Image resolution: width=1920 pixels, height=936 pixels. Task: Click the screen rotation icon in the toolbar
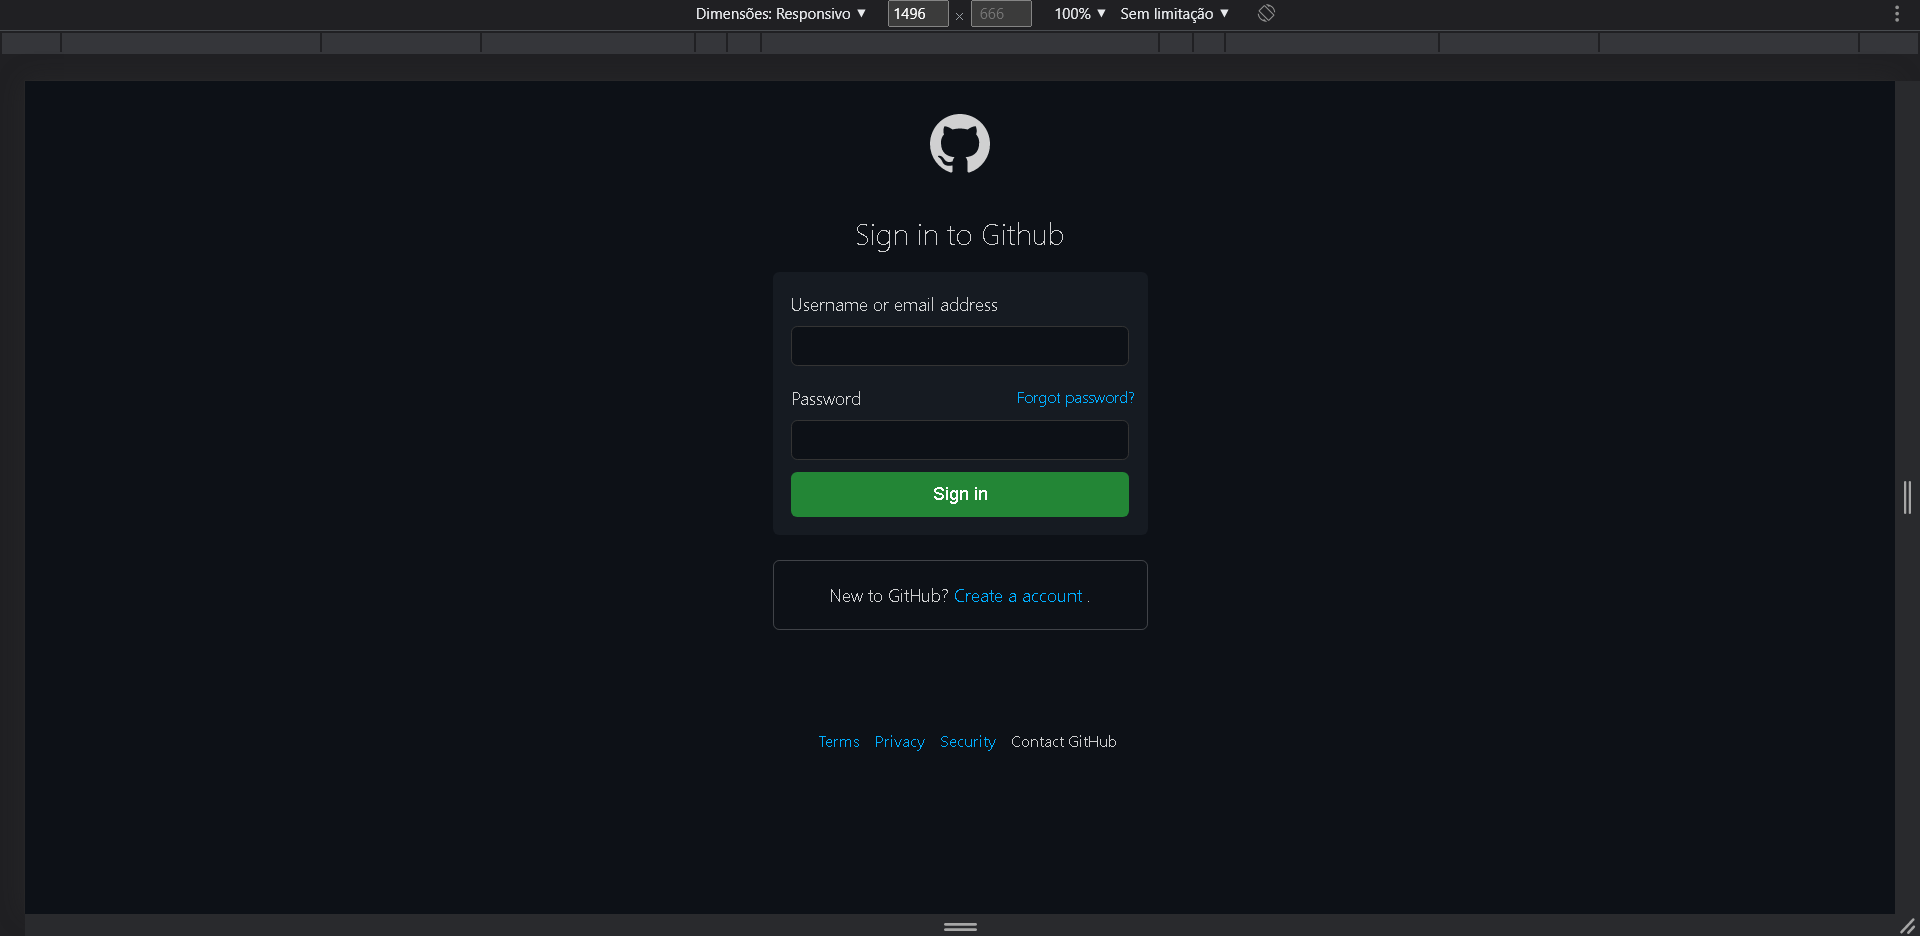coord(1265,13)
